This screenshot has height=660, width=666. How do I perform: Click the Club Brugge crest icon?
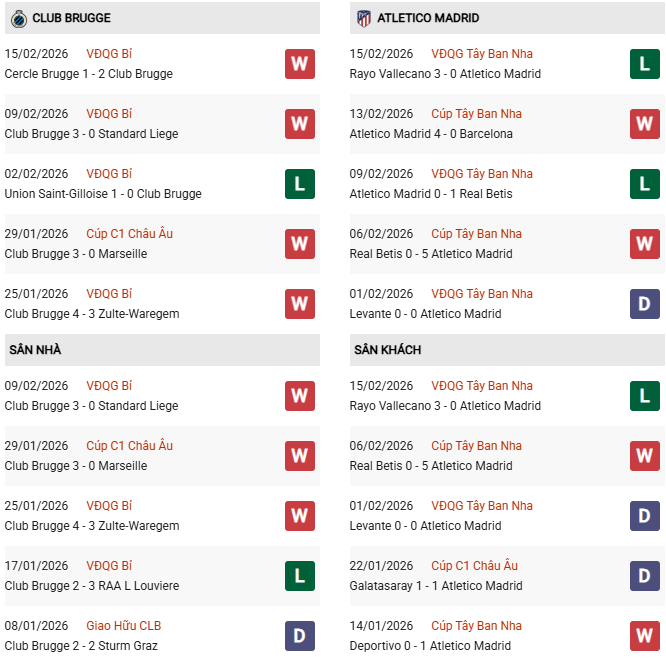point(18,18)
